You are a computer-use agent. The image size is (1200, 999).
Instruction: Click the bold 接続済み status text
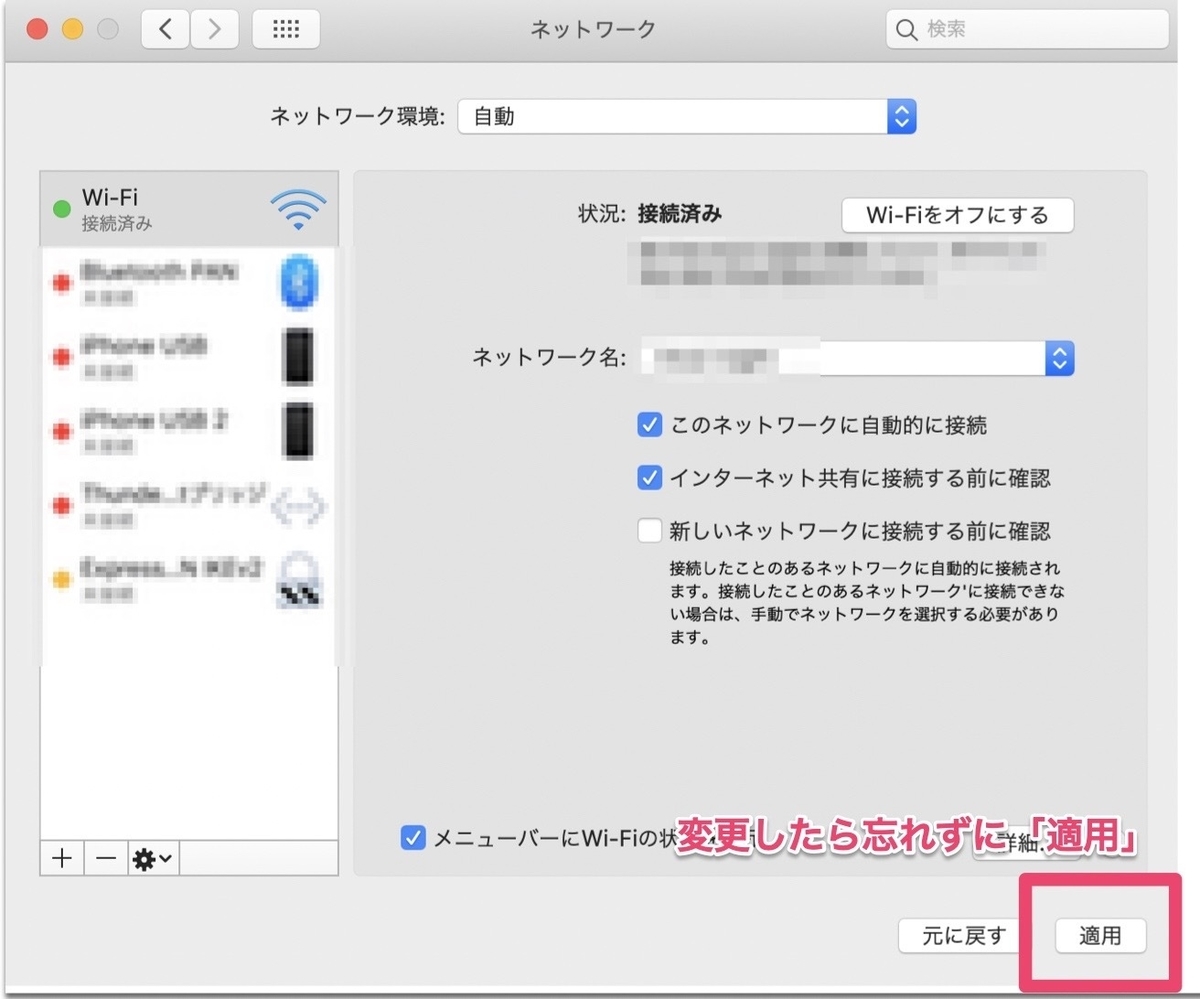[679, 214]
